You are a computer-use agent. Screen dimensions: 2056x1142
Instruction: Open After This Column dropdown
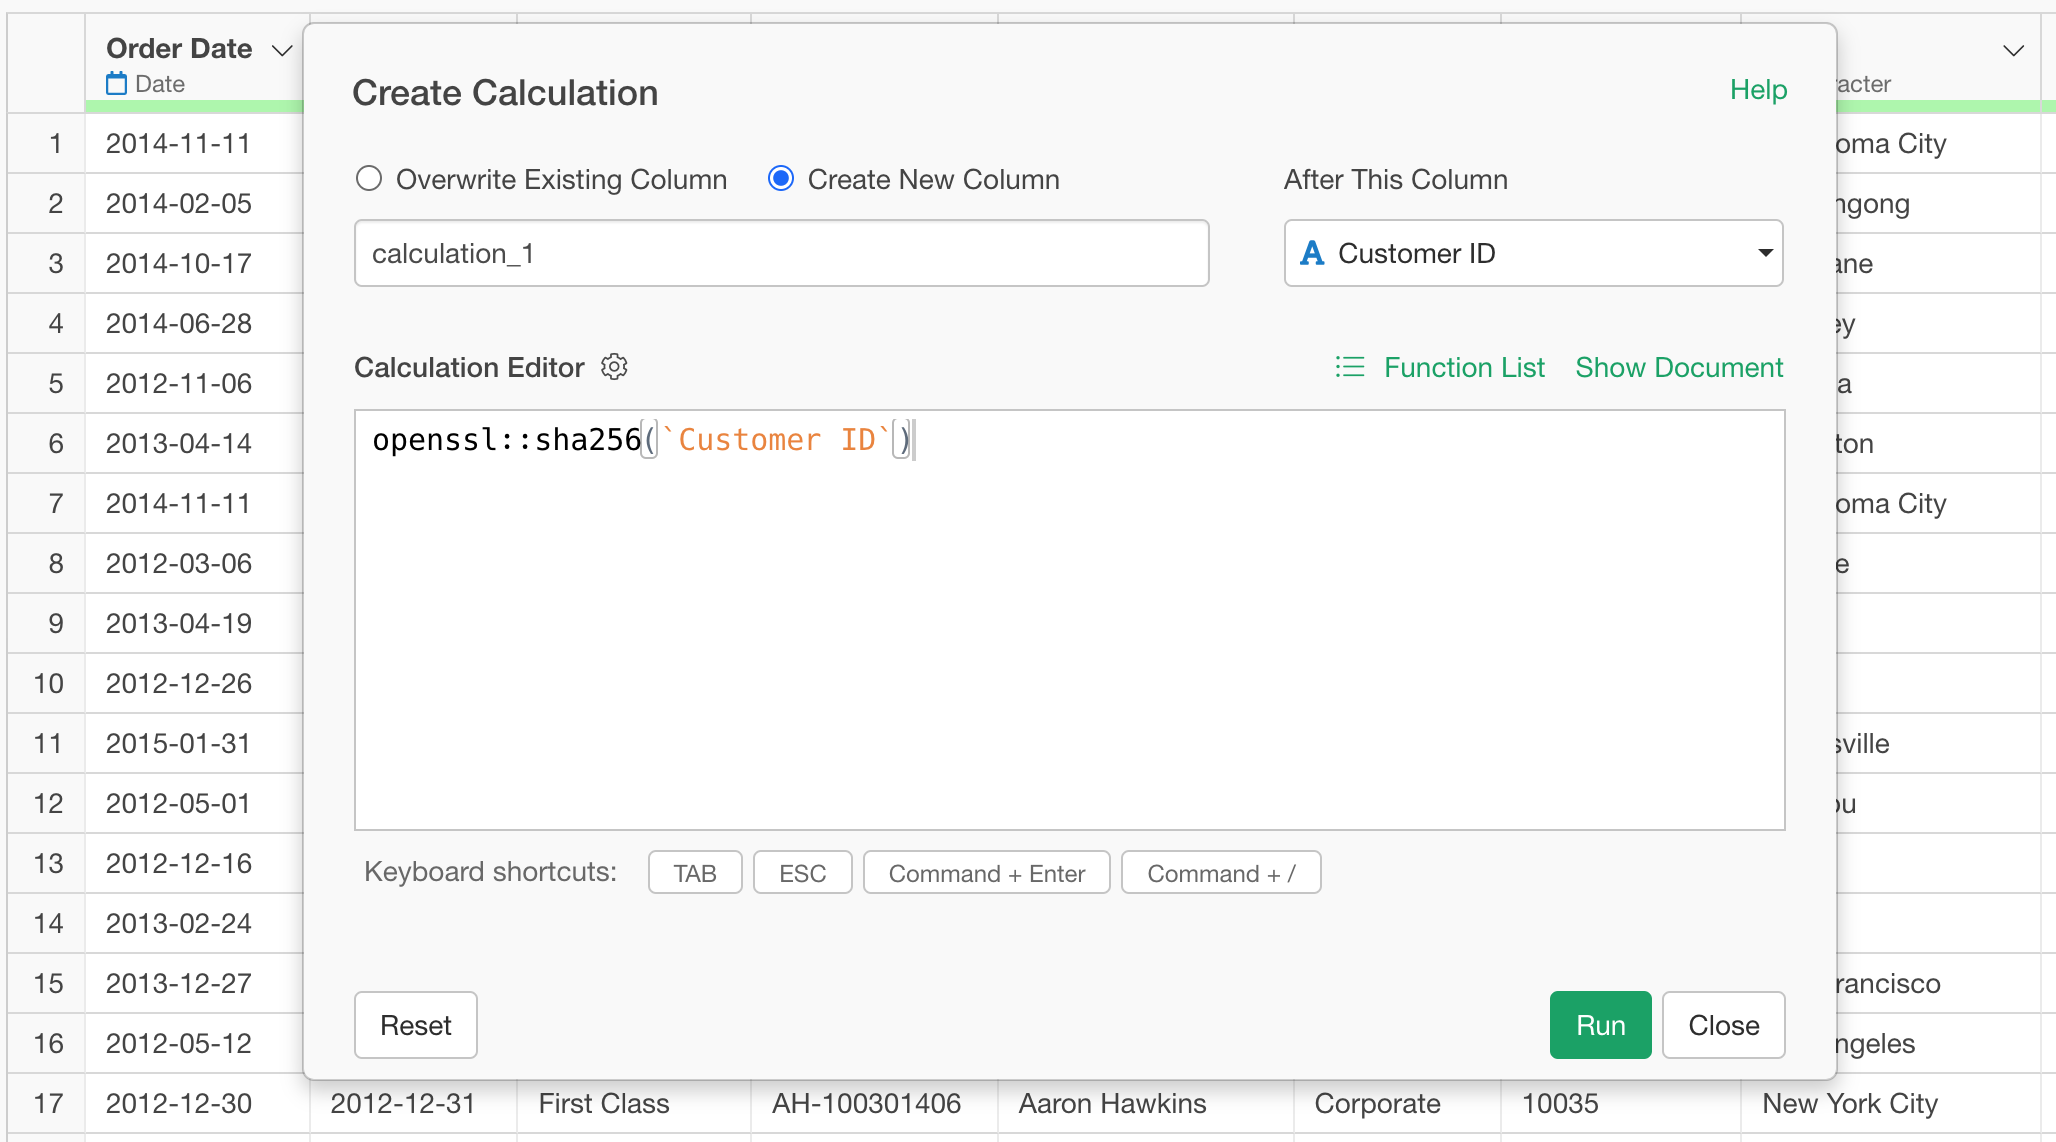point(1533,253)
